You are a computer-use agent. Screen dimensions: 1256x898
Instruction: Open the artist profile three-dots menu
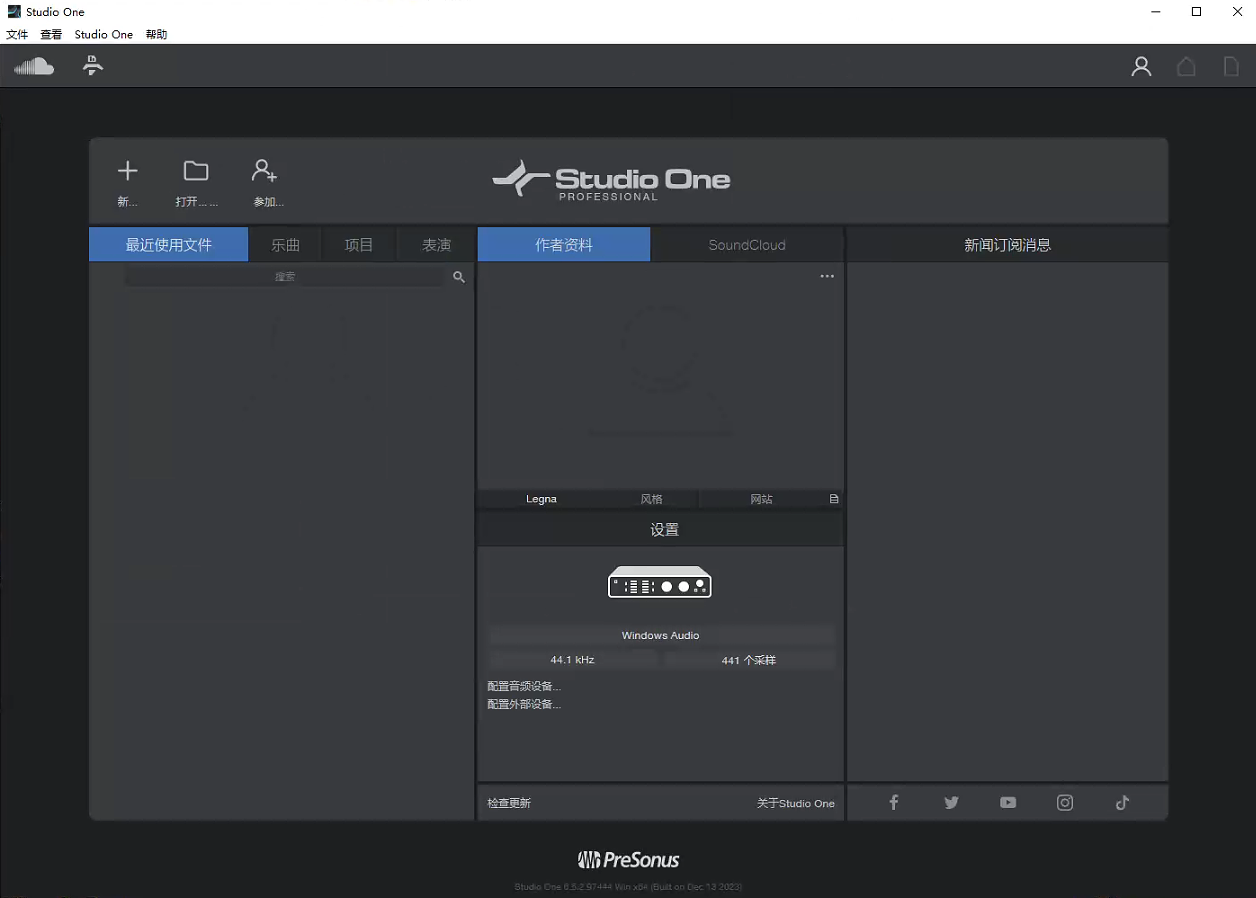tap(827, 277)
